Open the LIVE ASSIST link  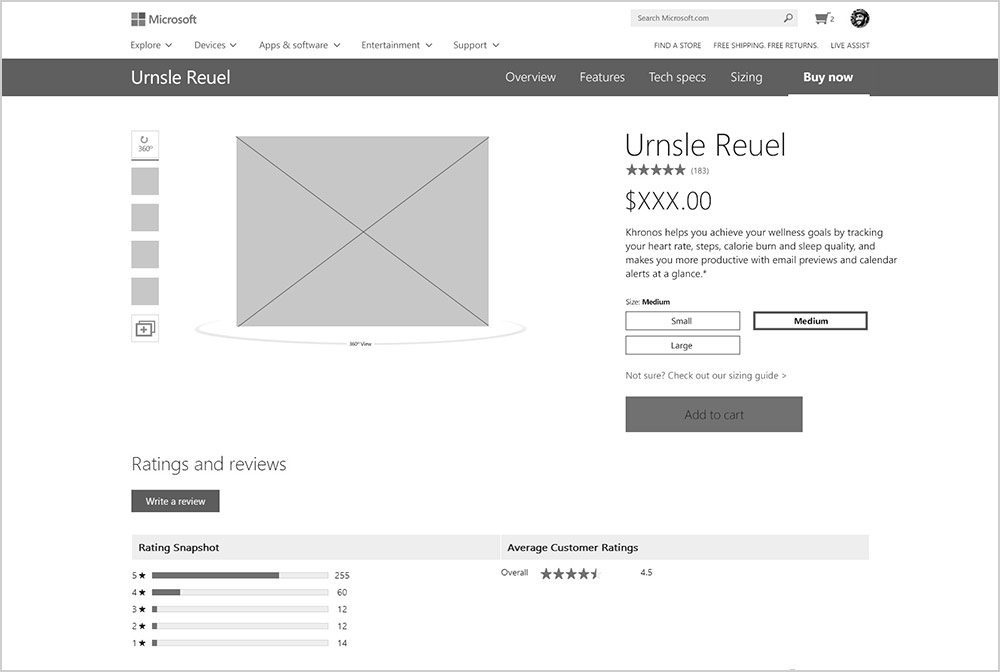849,45
